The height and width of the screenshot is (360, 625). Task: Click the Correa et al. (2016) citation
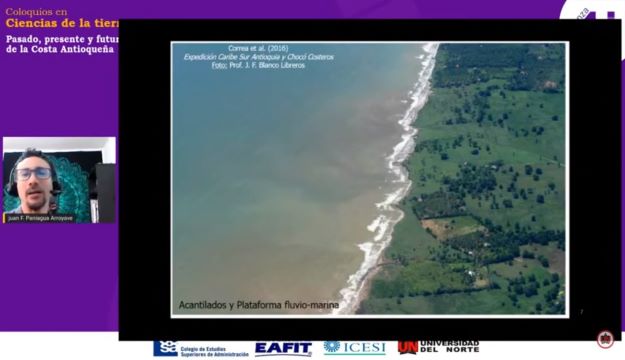coord(258,48)
